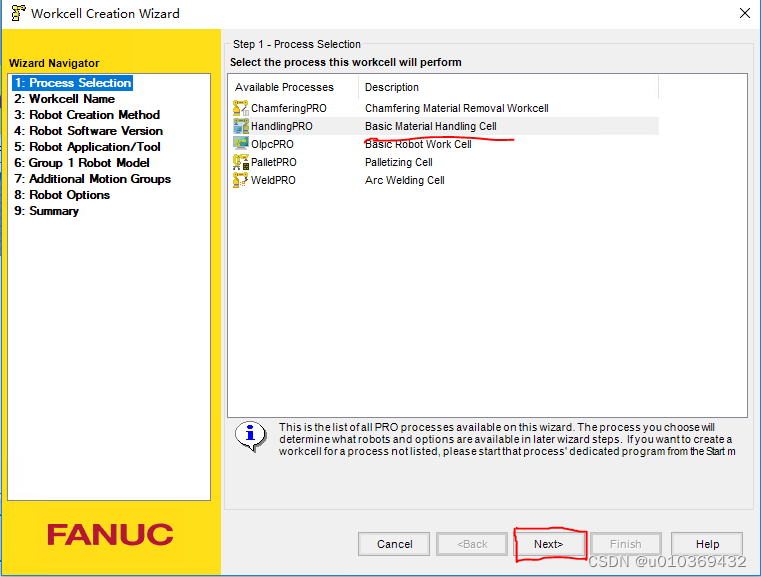Select WeldPRO process name
The width and height of the screenshot is (761, 577).
273,180
